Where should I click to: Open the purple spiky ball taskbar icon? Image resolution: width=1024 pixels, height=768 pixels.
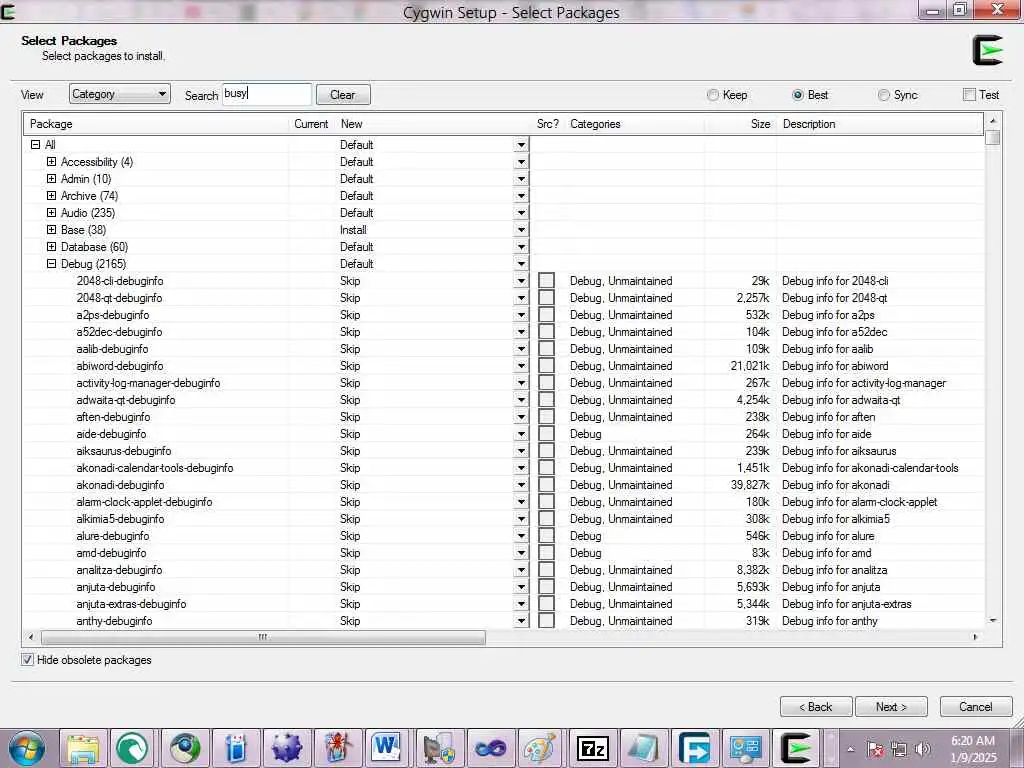pos(287,748)
